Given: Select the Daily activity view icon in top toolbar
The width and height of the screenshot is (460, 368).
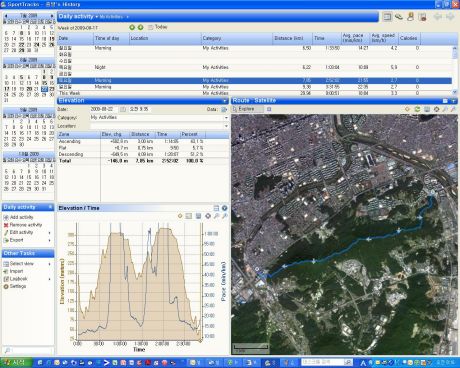Looking at the screenshot, I should (x=387, y=17).
